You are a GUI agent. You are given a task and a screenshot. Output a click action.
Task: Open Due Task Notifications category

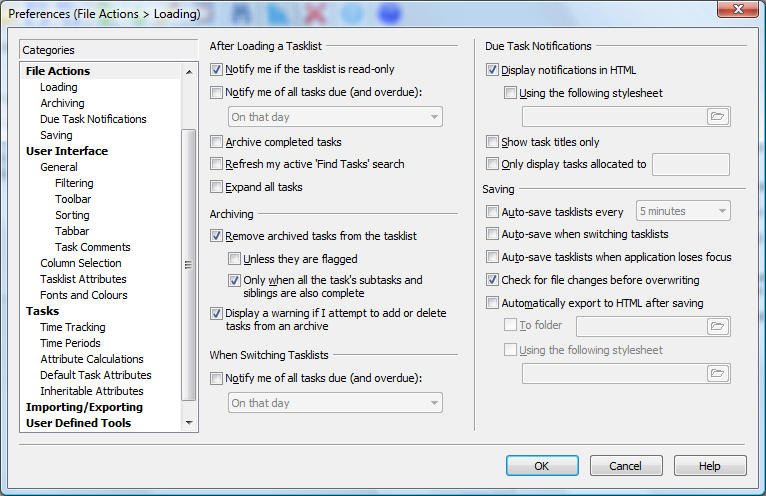(x=93, y=119)
